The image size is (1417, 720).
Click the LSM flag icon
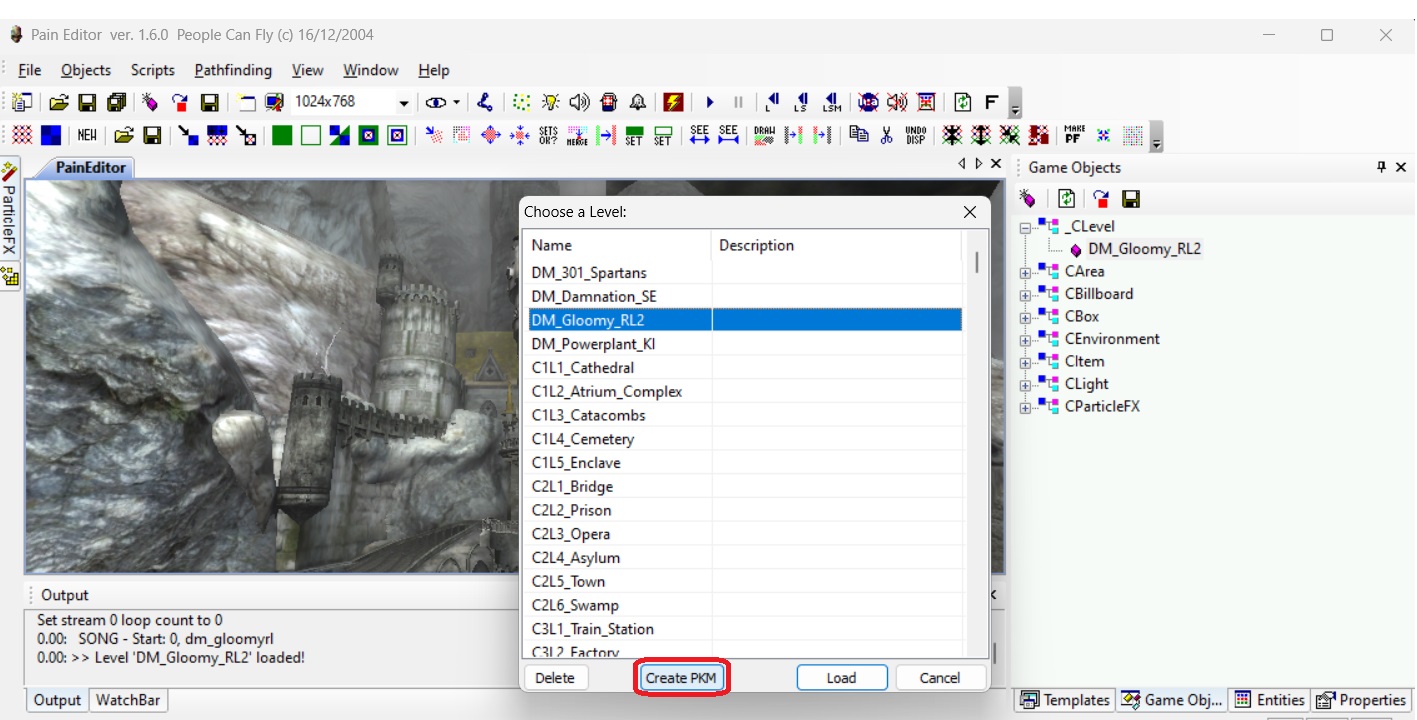832,102
